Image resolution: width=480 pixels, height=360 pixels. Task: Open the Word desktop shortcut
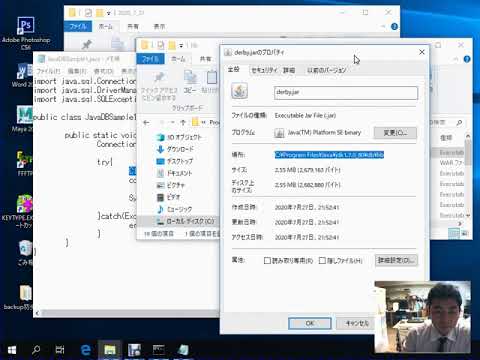click(x=23, y=75)
